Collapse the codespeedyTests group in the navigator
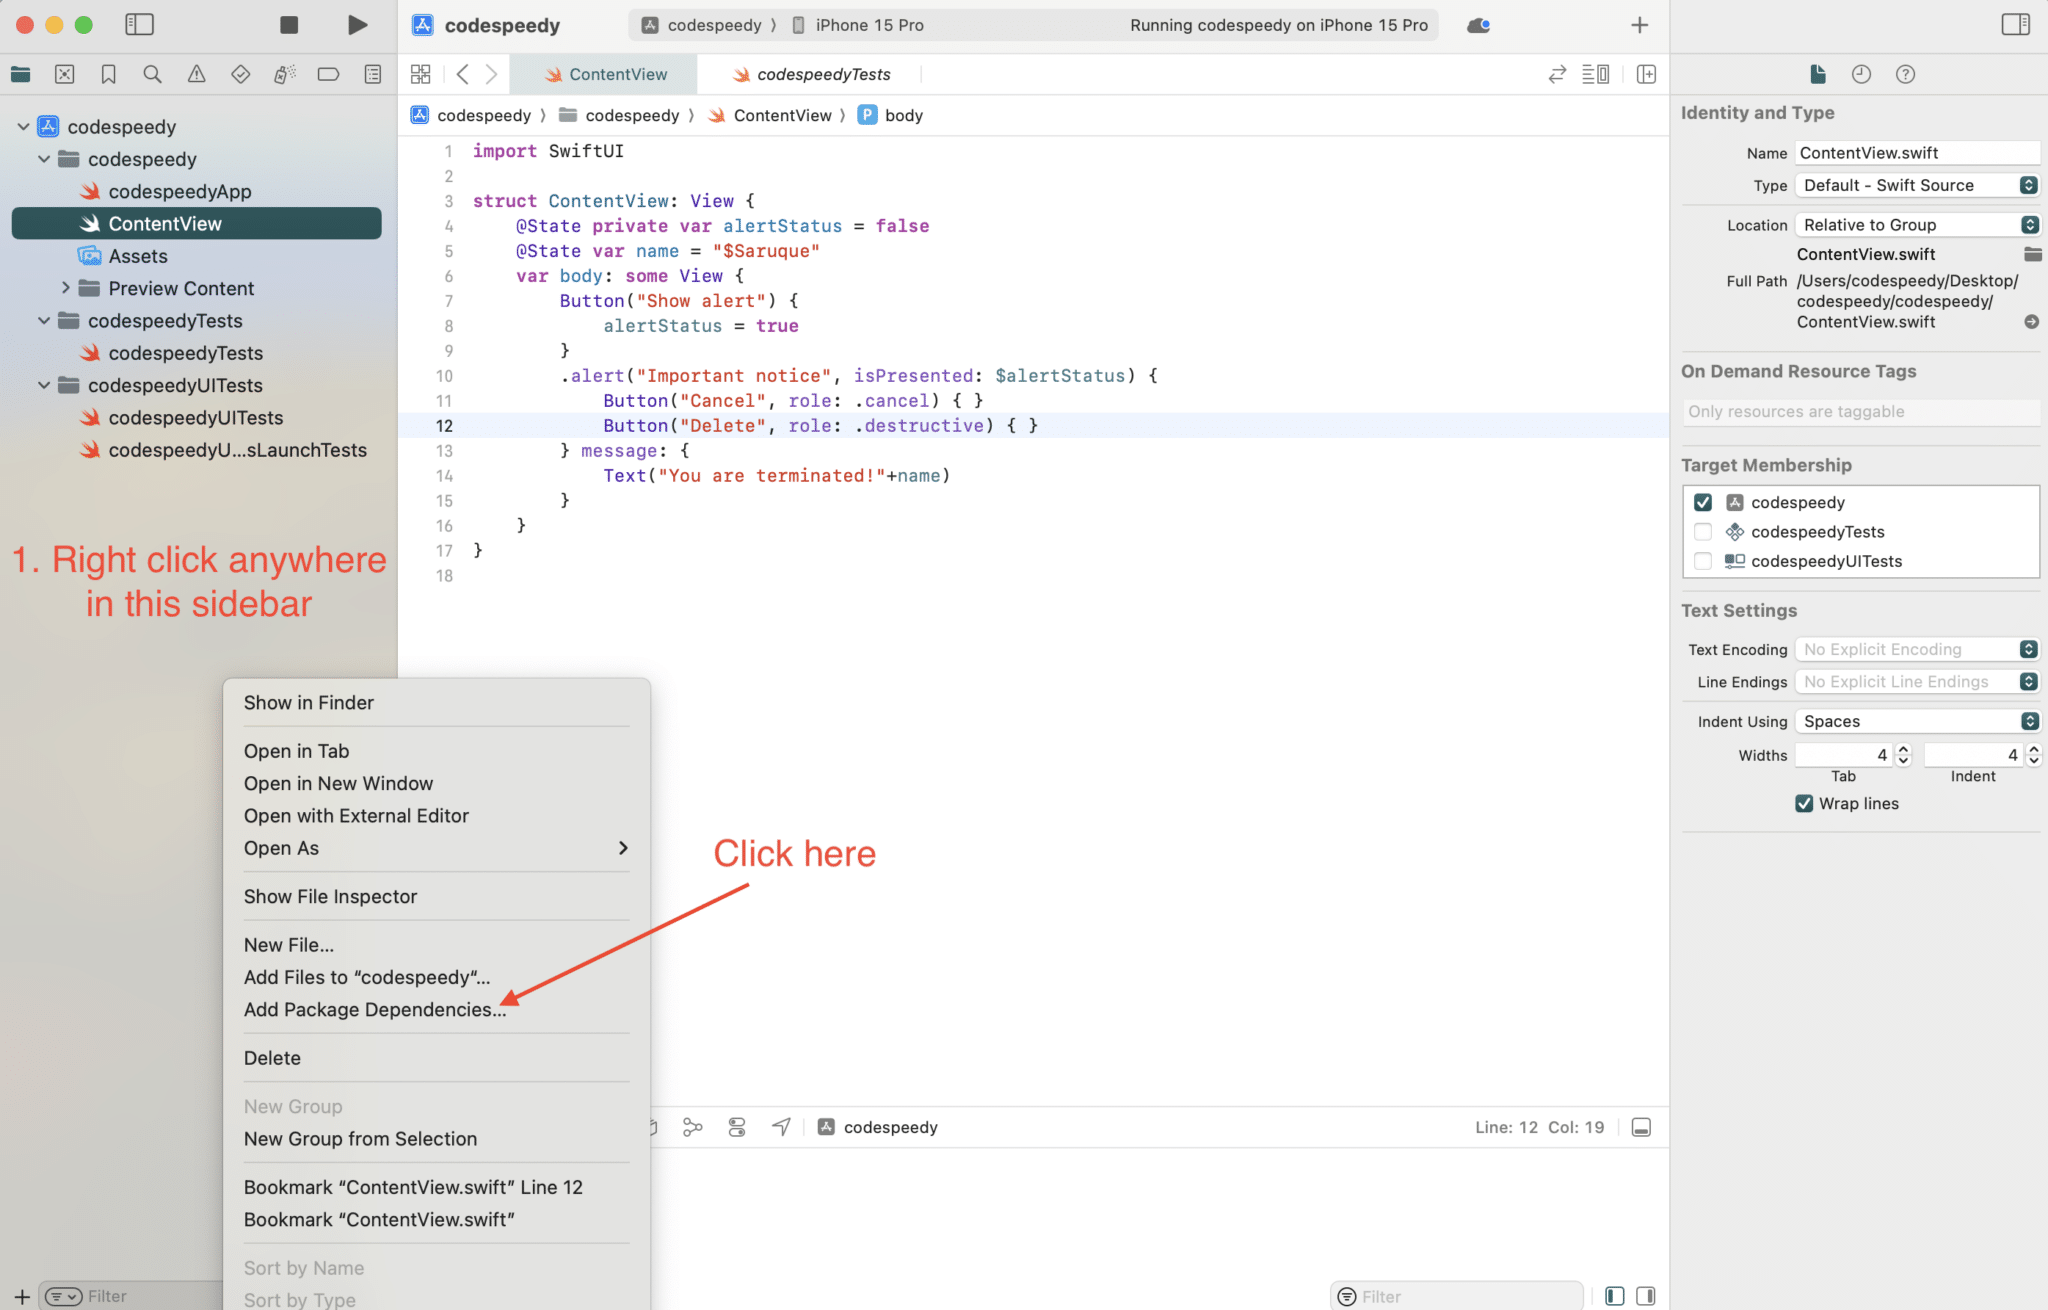The height and width of the screenshot is (1310, 2048). pyautogui.click(x=44, y=320)
